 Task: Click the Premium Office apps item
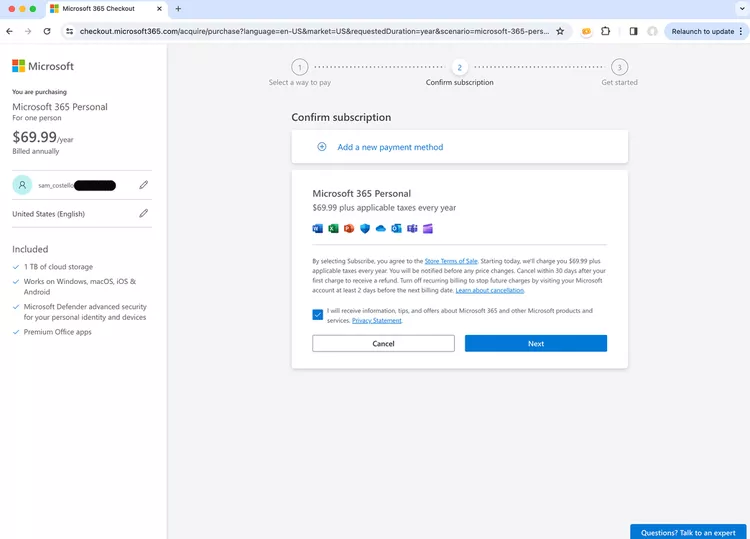click(x=57, y=332)
